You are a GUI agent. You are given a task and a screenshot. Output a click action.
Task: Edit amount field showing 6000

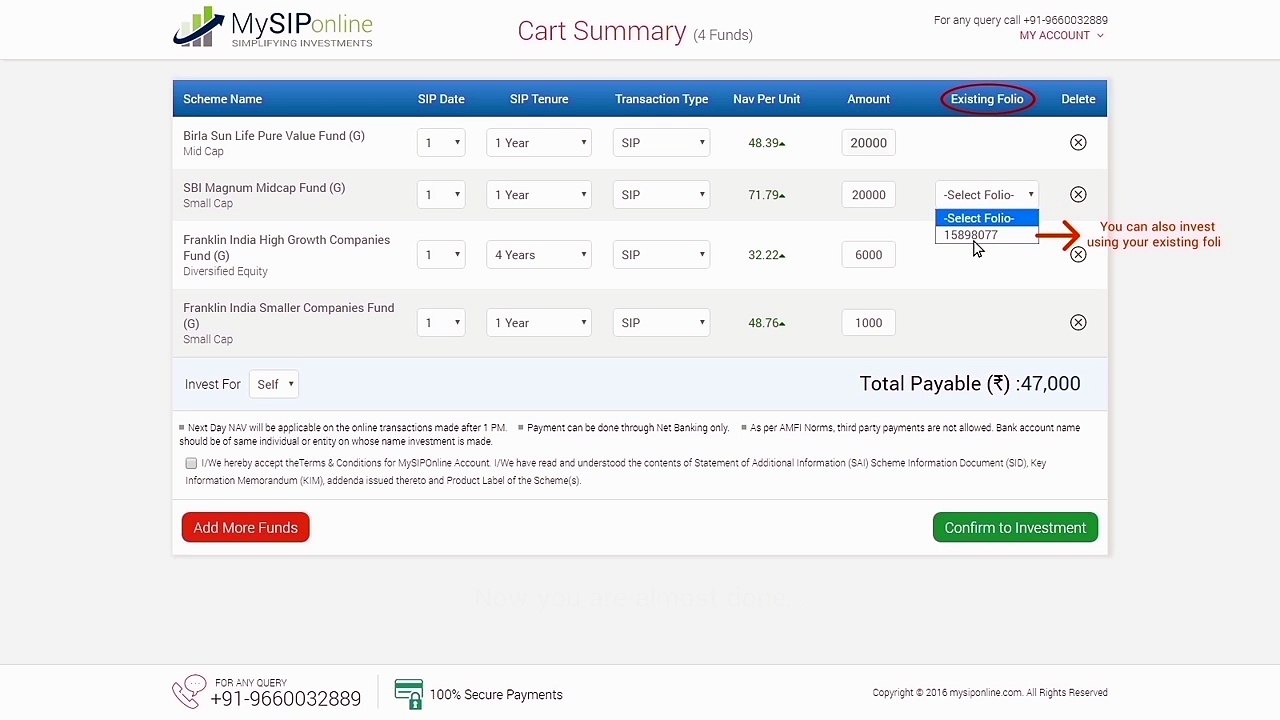tap(868, 255)
